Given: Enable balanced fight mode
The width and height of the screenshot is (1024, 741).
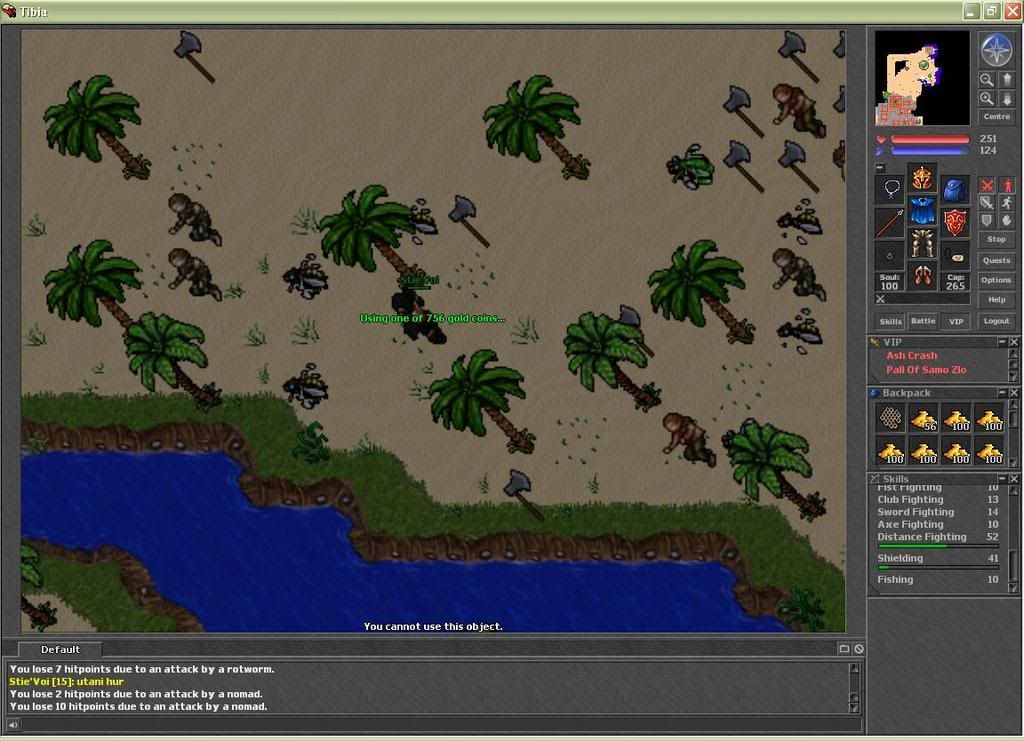Looking at the screenshot, I should (x=987, y=203).
